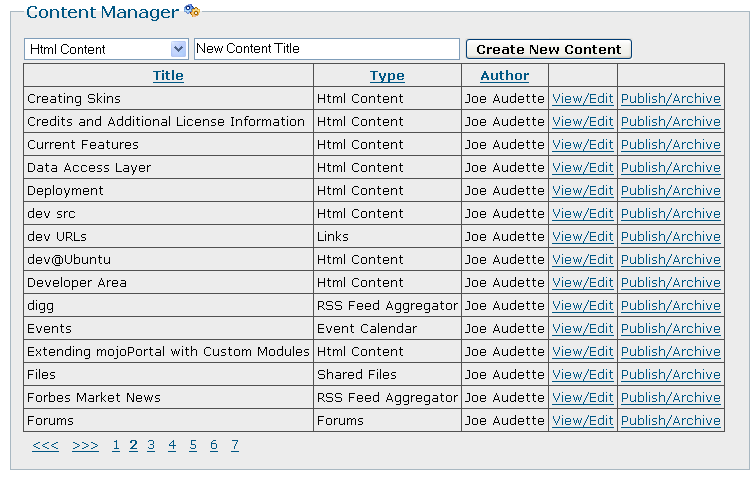Go to the first page with <<<

tap(45, 446)
